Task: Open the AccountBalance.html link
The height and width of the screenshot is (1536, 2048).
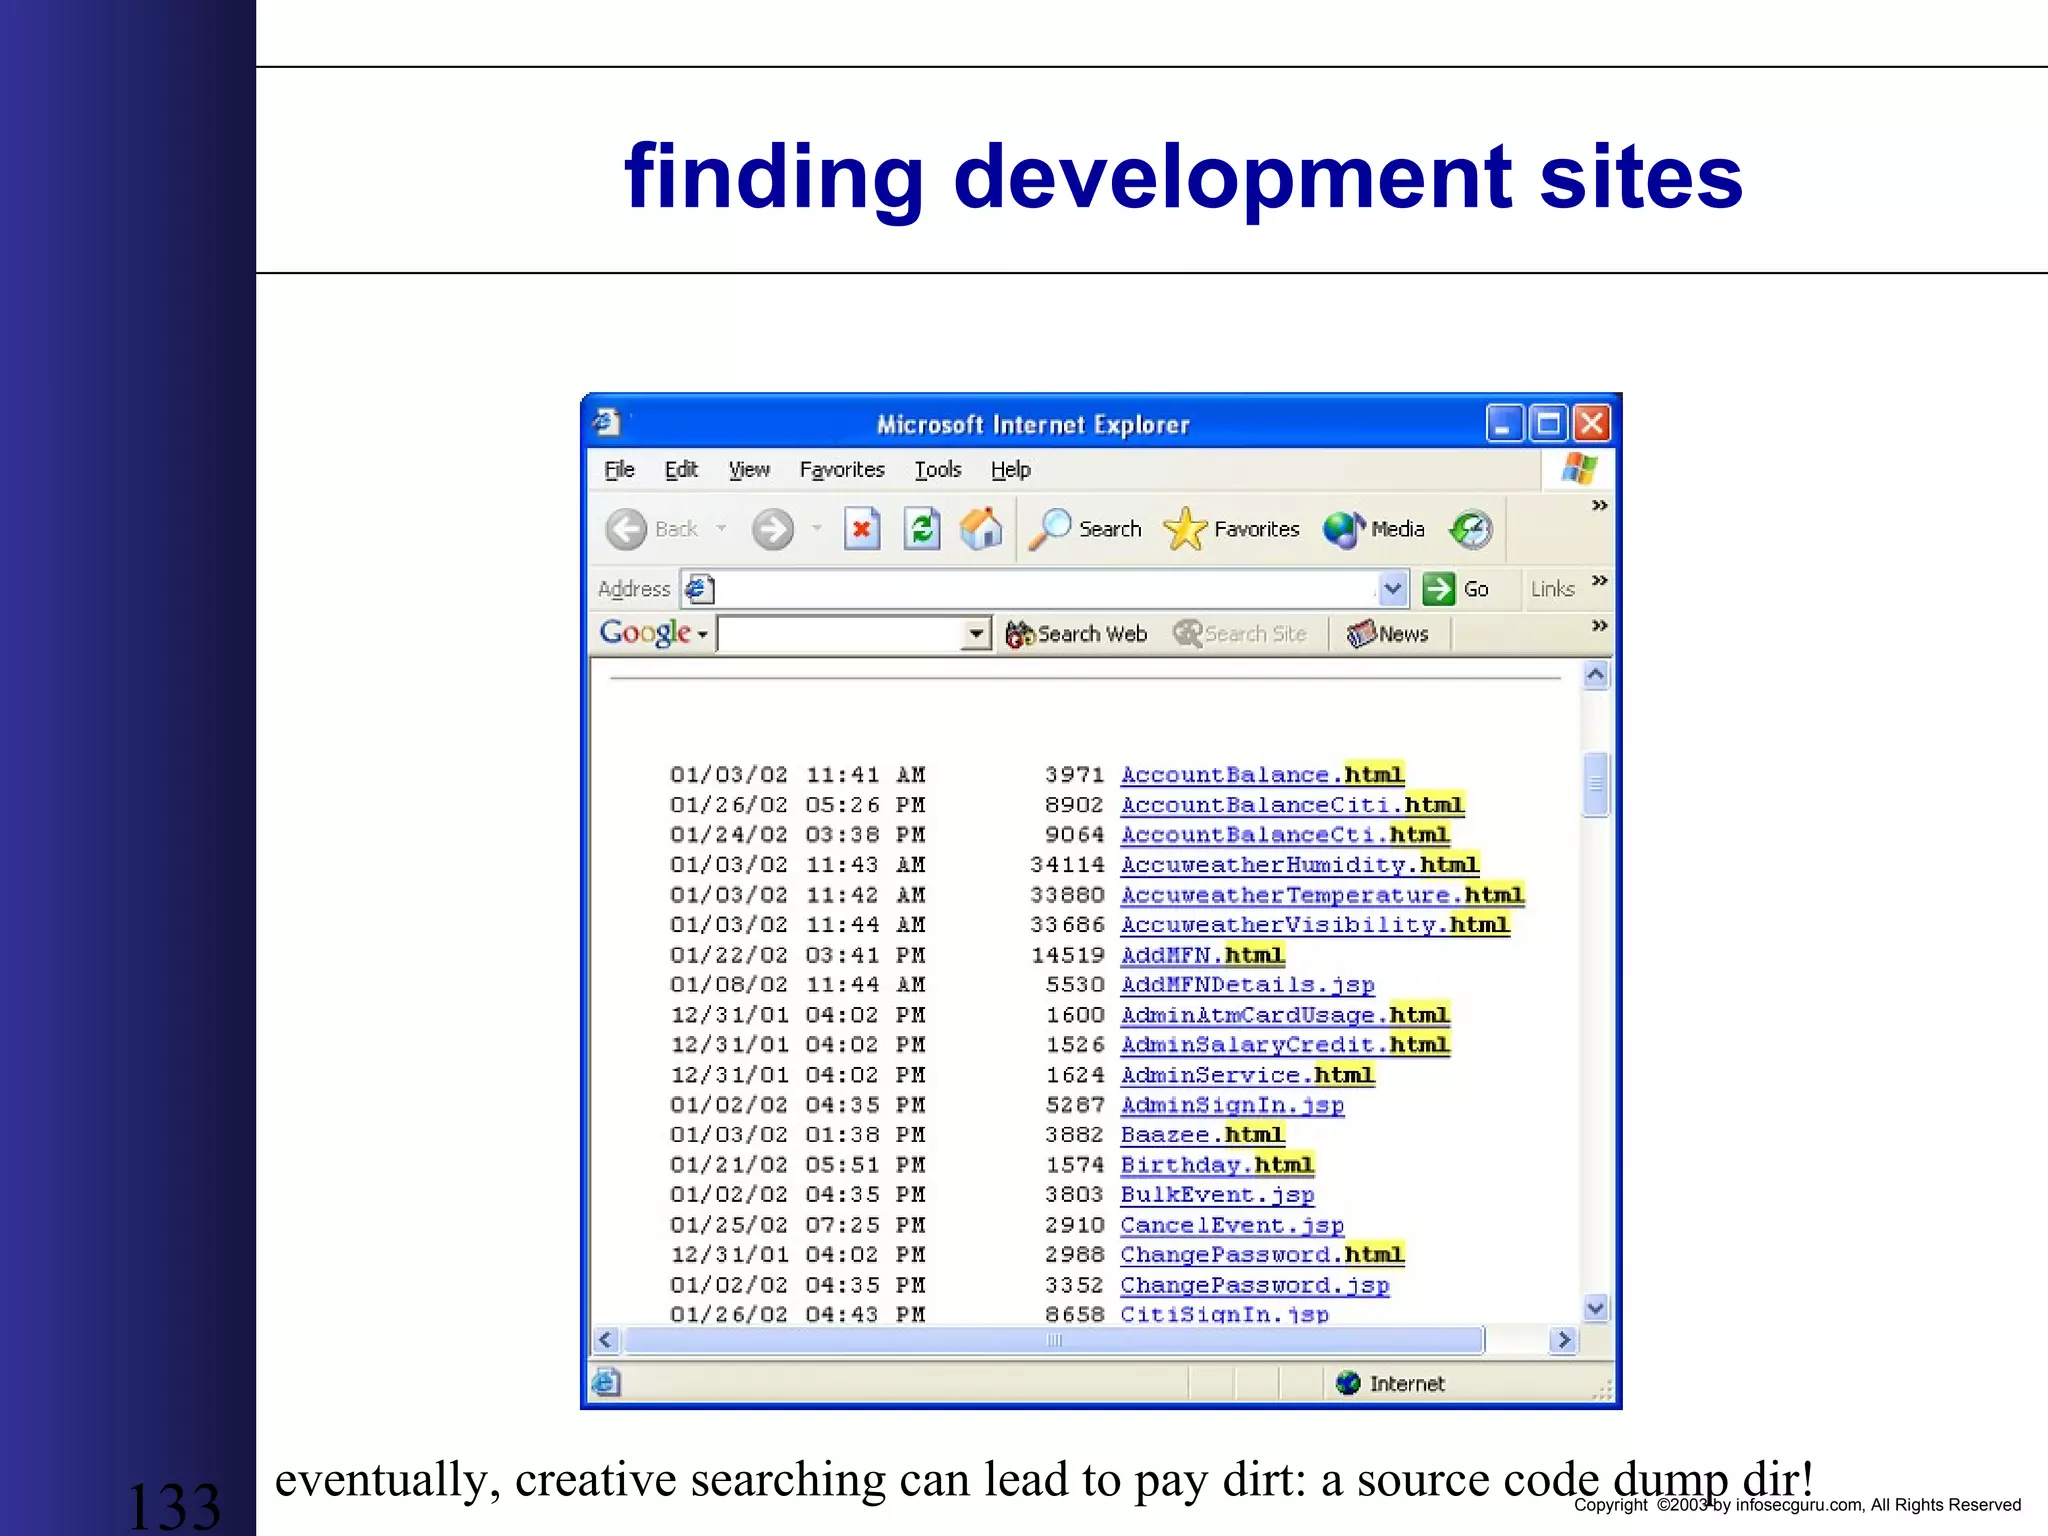Action: [x=1263, y=774]
